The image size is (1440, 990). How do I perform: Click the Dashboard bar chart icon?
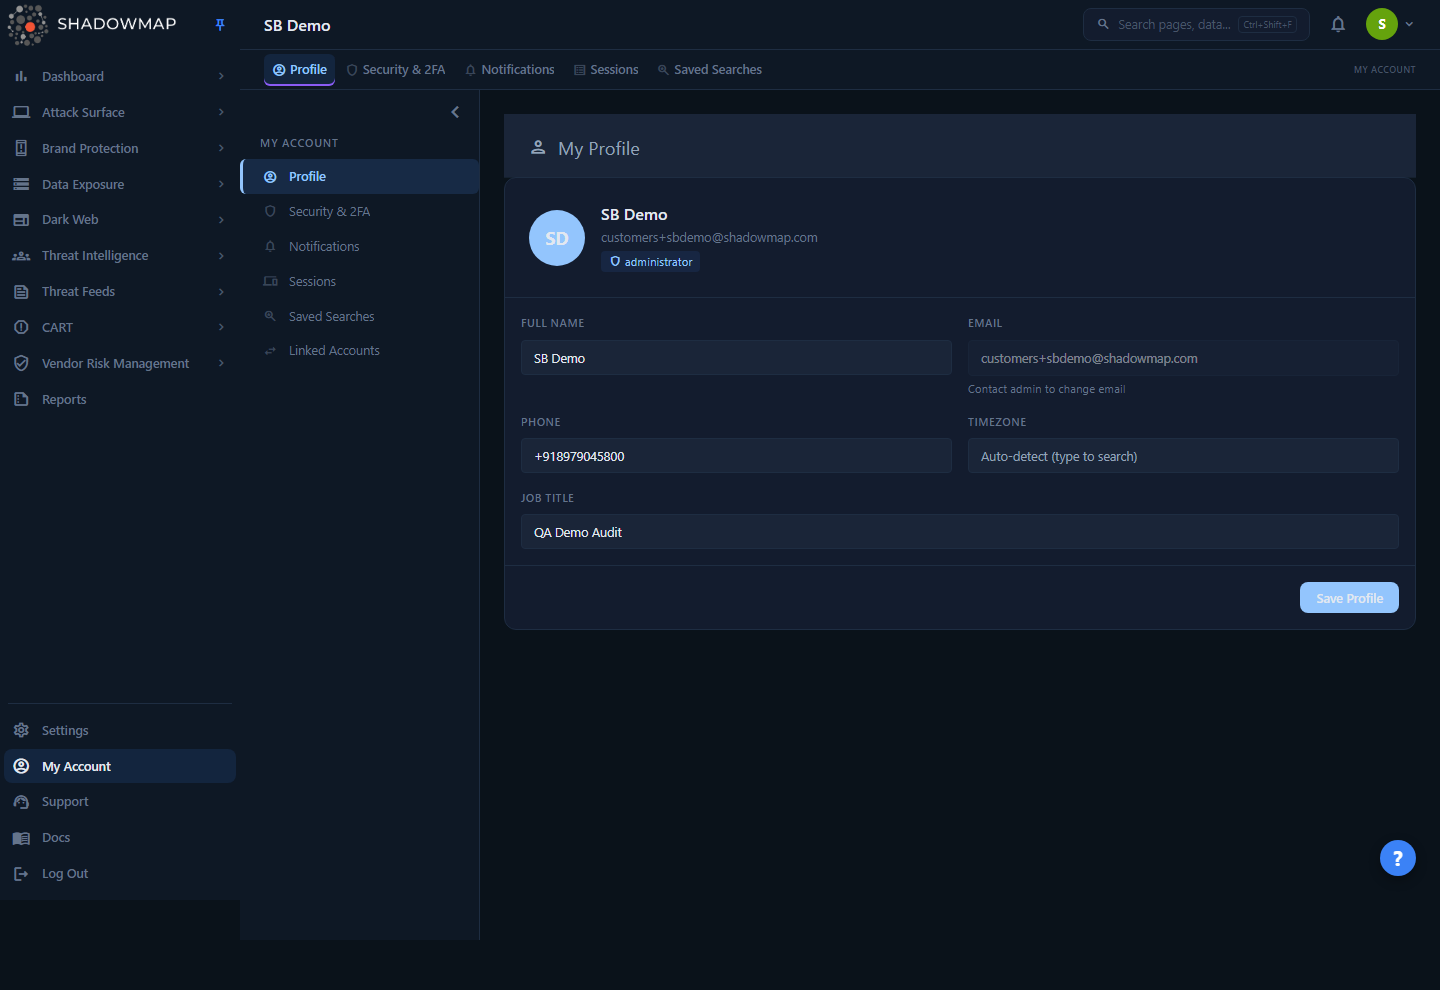21,76
